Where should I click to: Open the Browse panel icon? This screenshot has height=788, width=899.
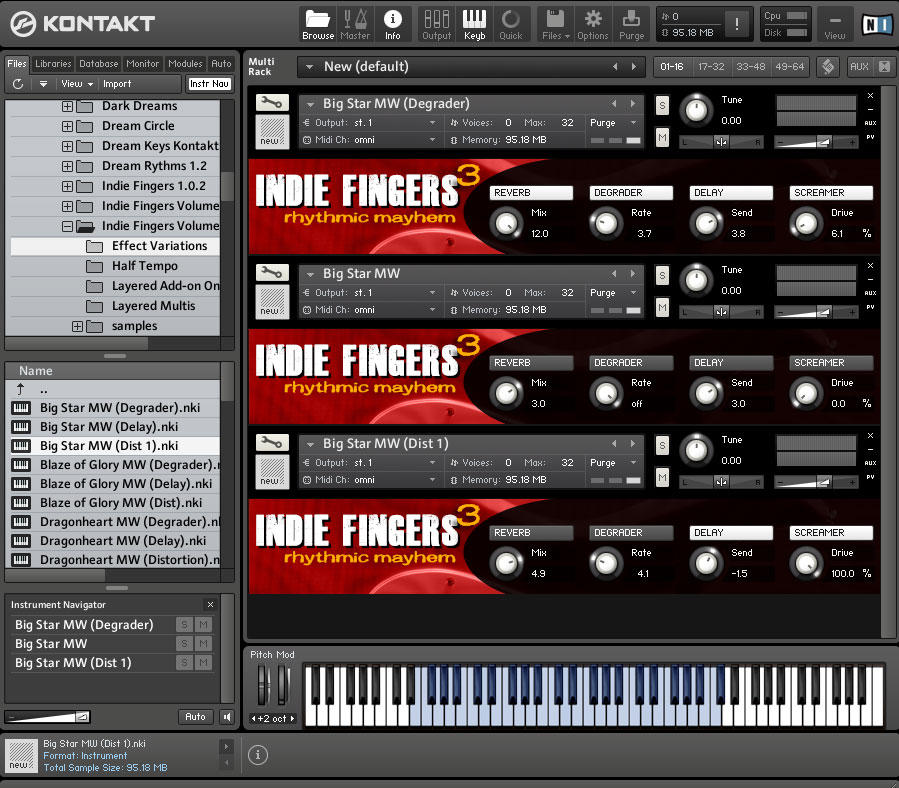tap(318, 24)
